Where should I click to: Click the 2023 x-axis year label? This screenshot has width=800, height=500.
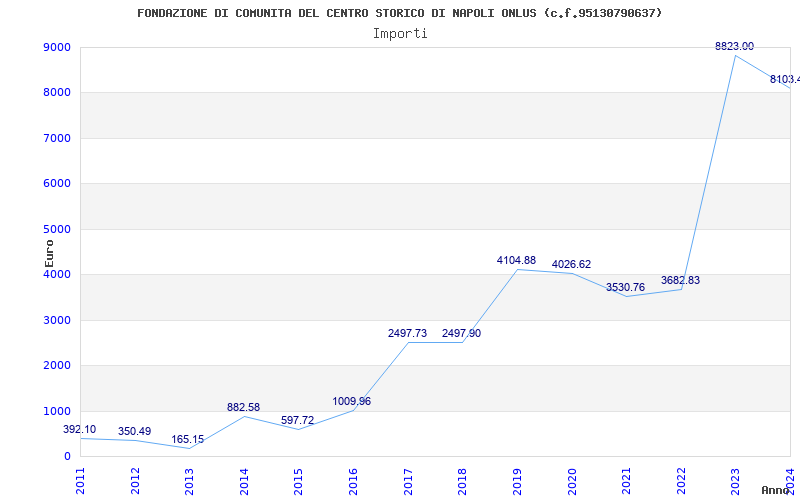pos(735,481)
